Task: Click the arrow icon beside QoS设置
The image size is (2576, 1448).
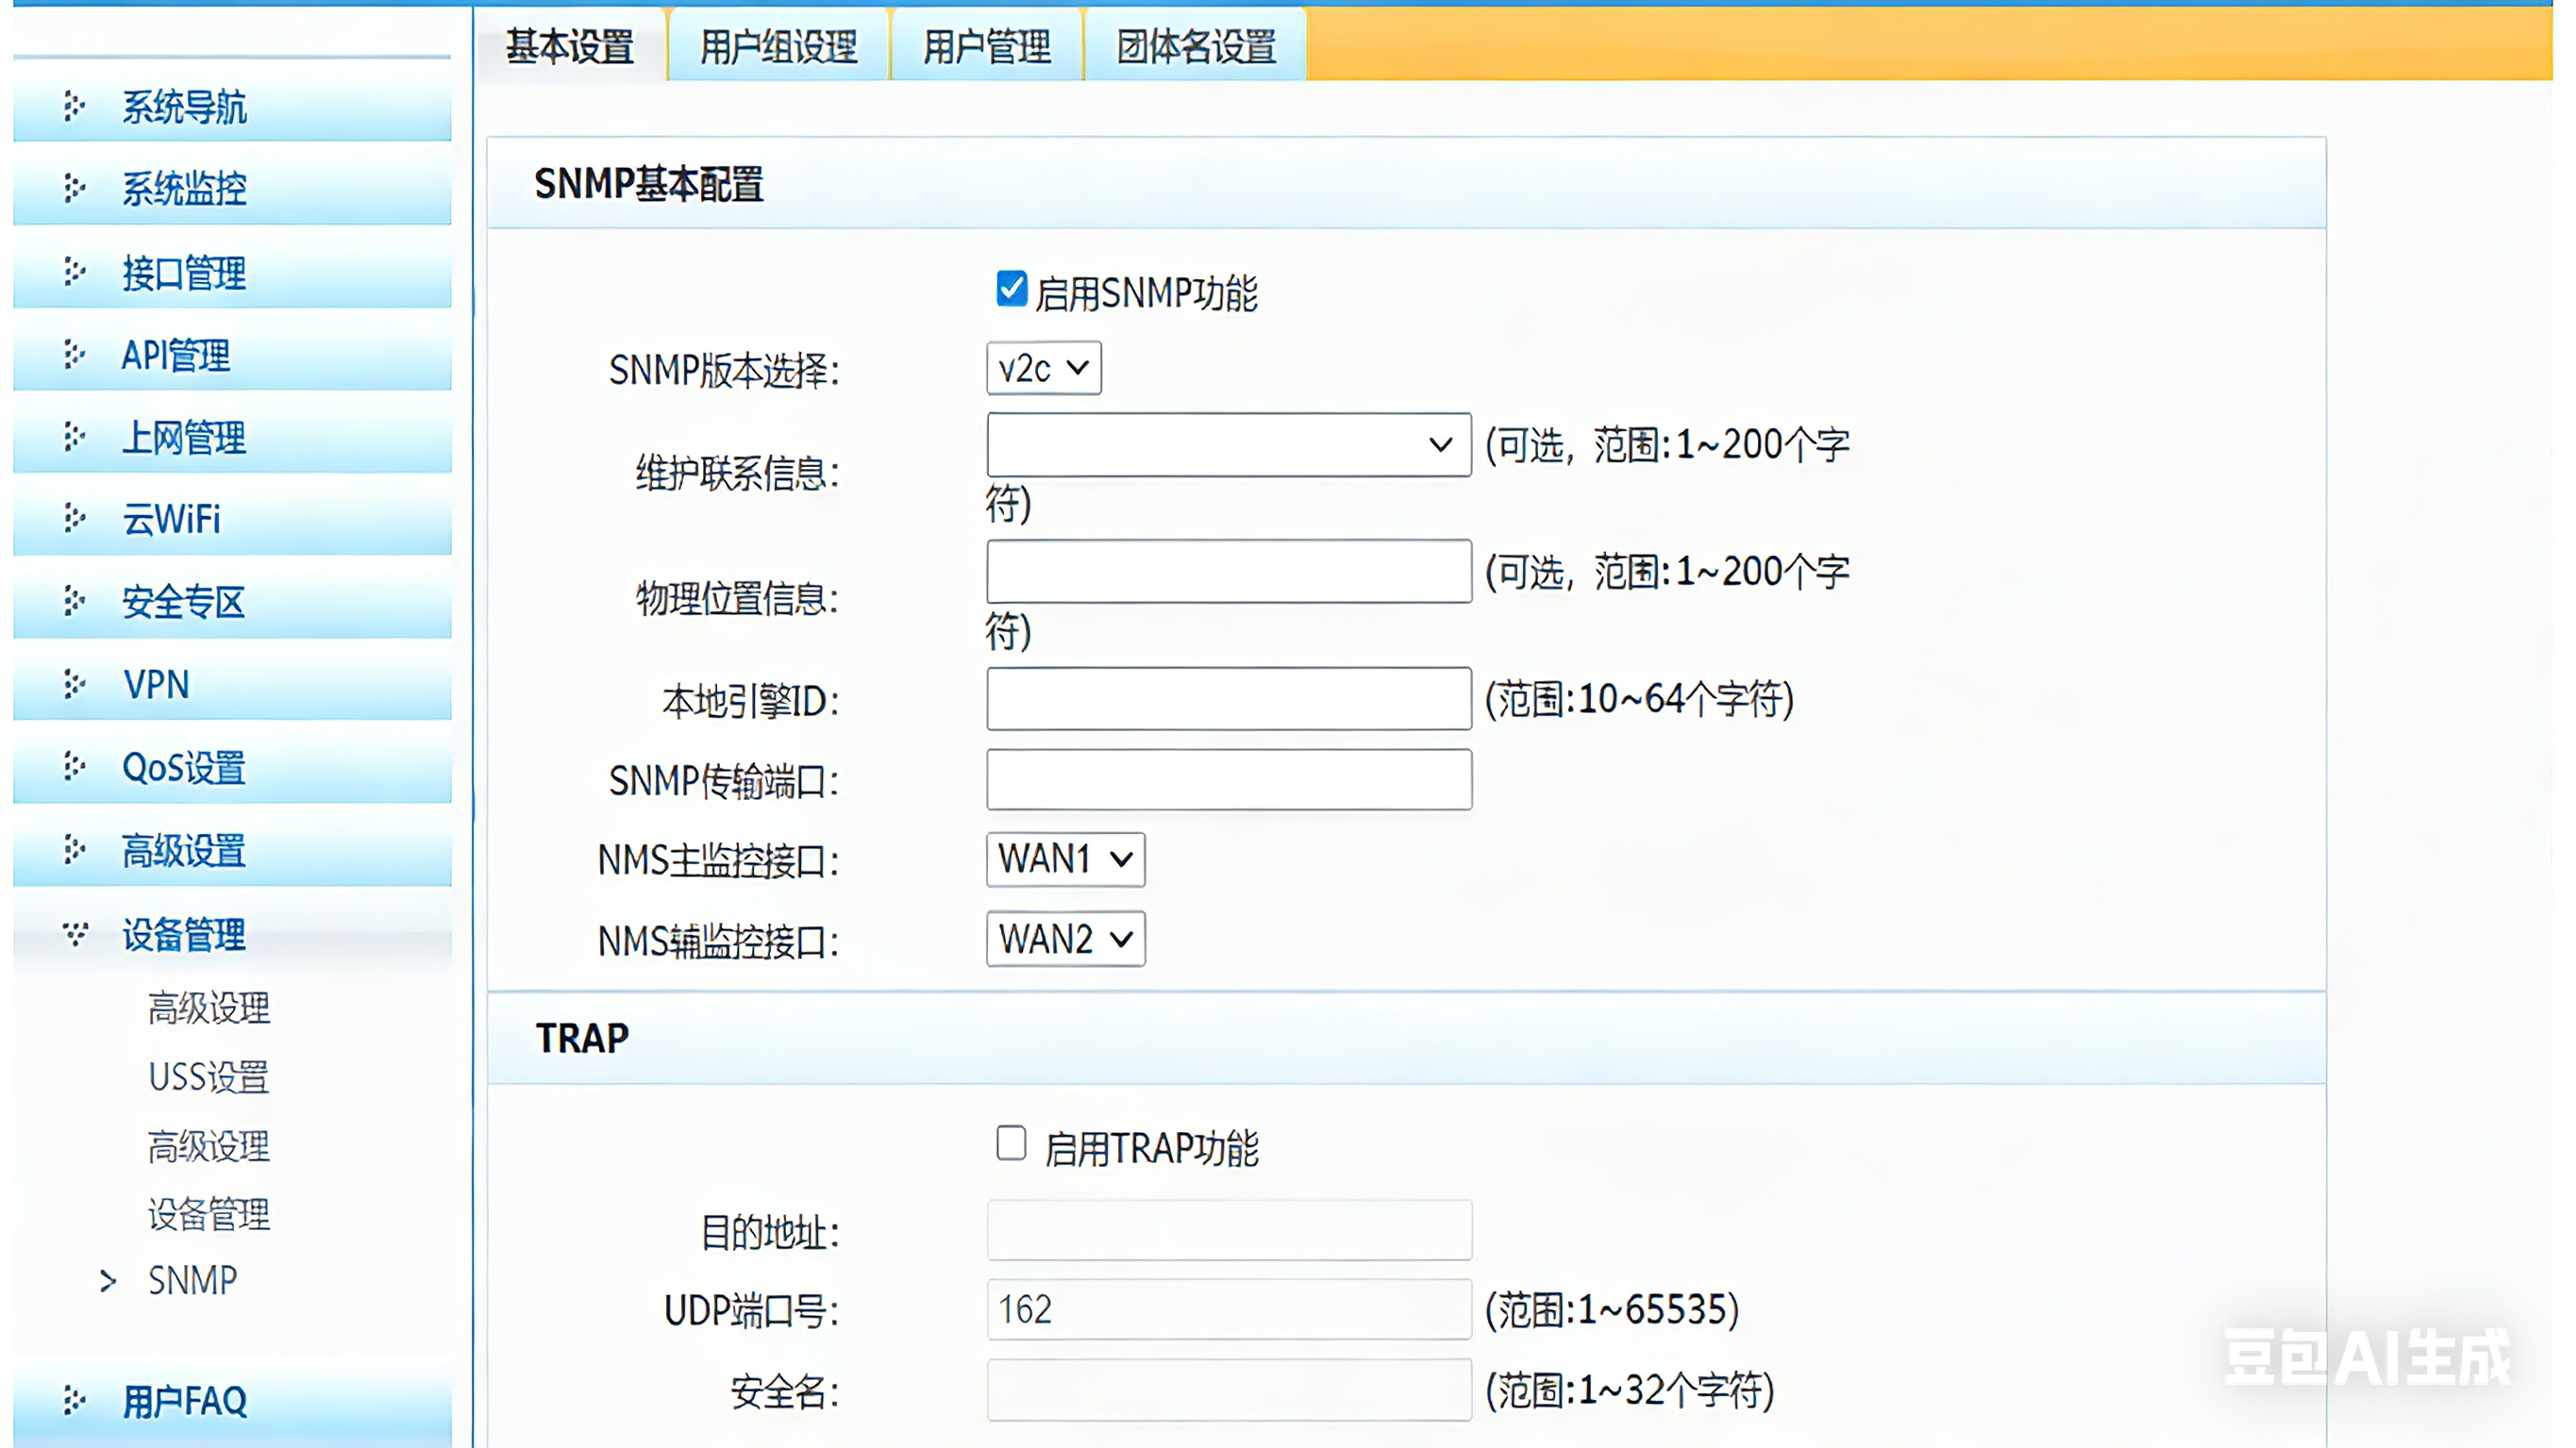Action: (73, 766)
